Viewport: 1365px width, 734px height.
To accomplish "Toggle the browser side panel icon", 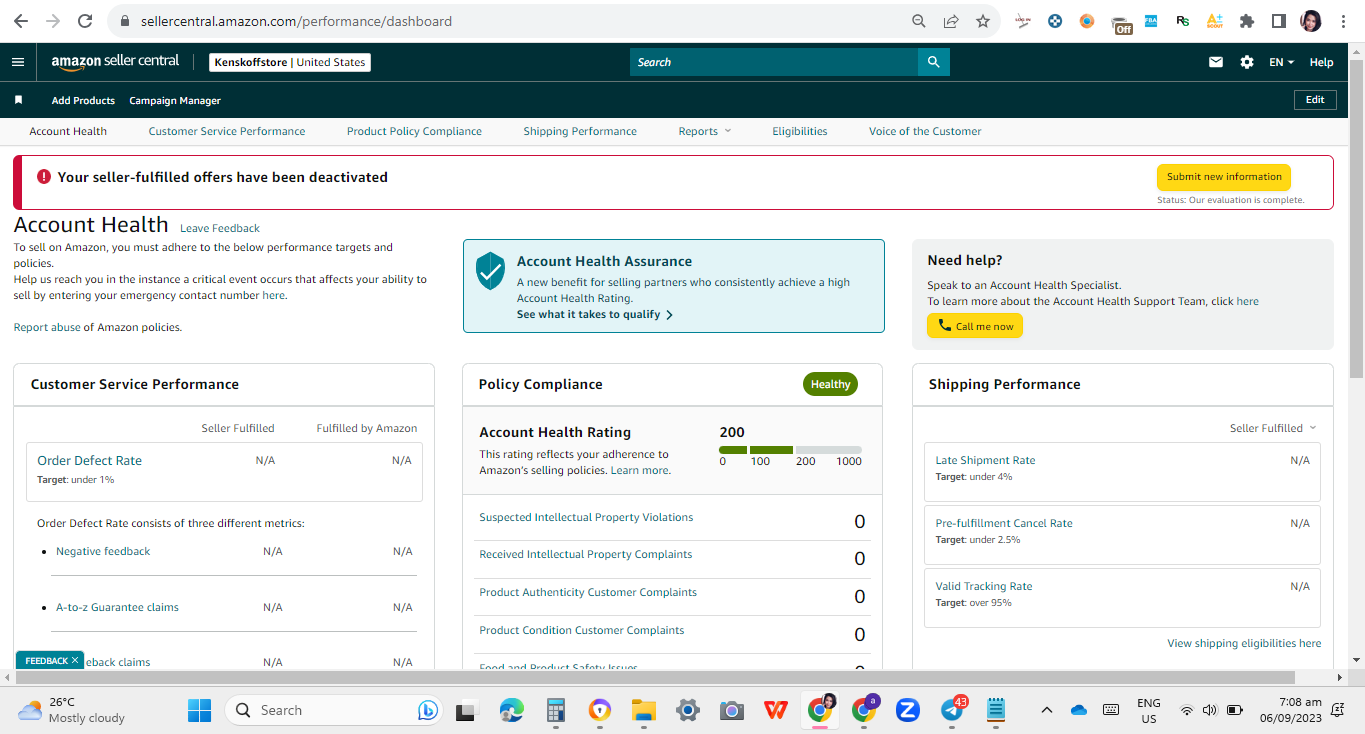I will [1278, 21].
